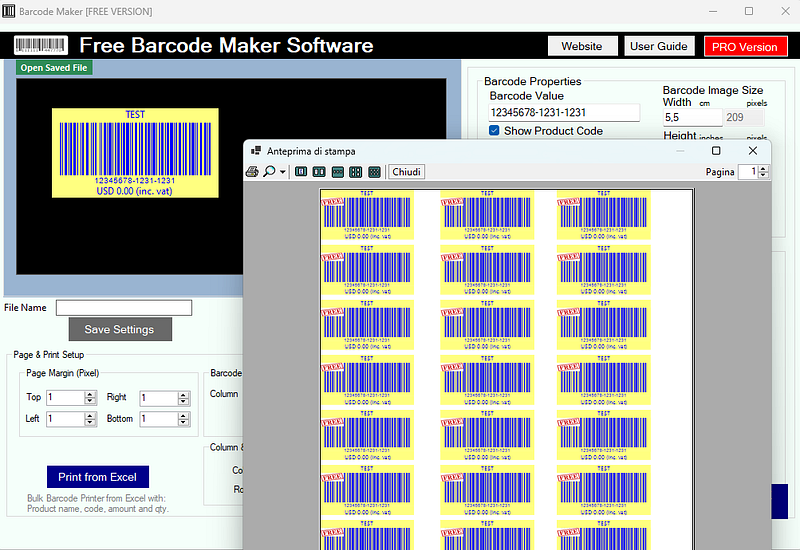The height and width of the screenshot is (550, 800).
Task: Click the Save Settings button
Action: click(120, 330)
